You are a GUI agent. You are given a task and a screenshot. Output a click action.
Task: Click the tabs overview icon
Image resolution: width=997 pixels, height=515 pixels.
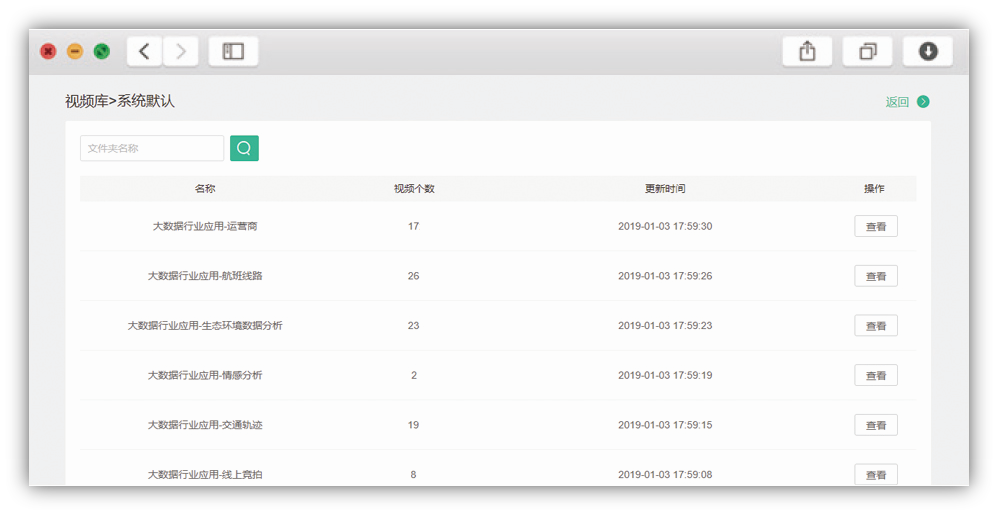(x=867, y=52)
